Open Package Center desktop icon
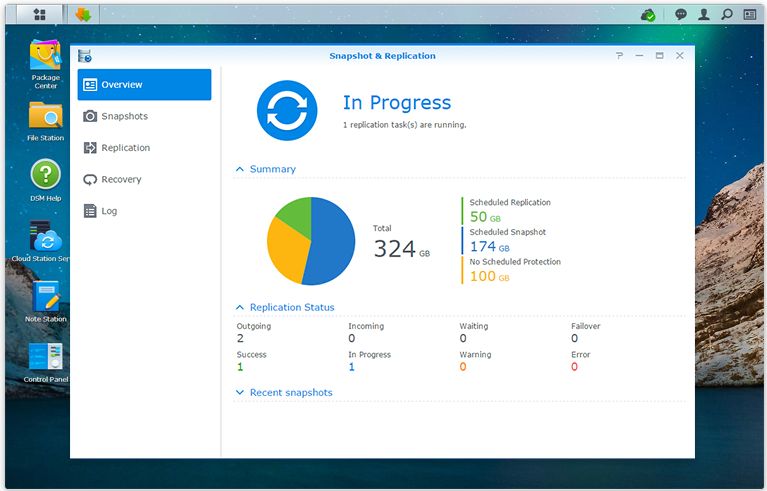The height and width of the screenshot is (491, 767). 45,57
